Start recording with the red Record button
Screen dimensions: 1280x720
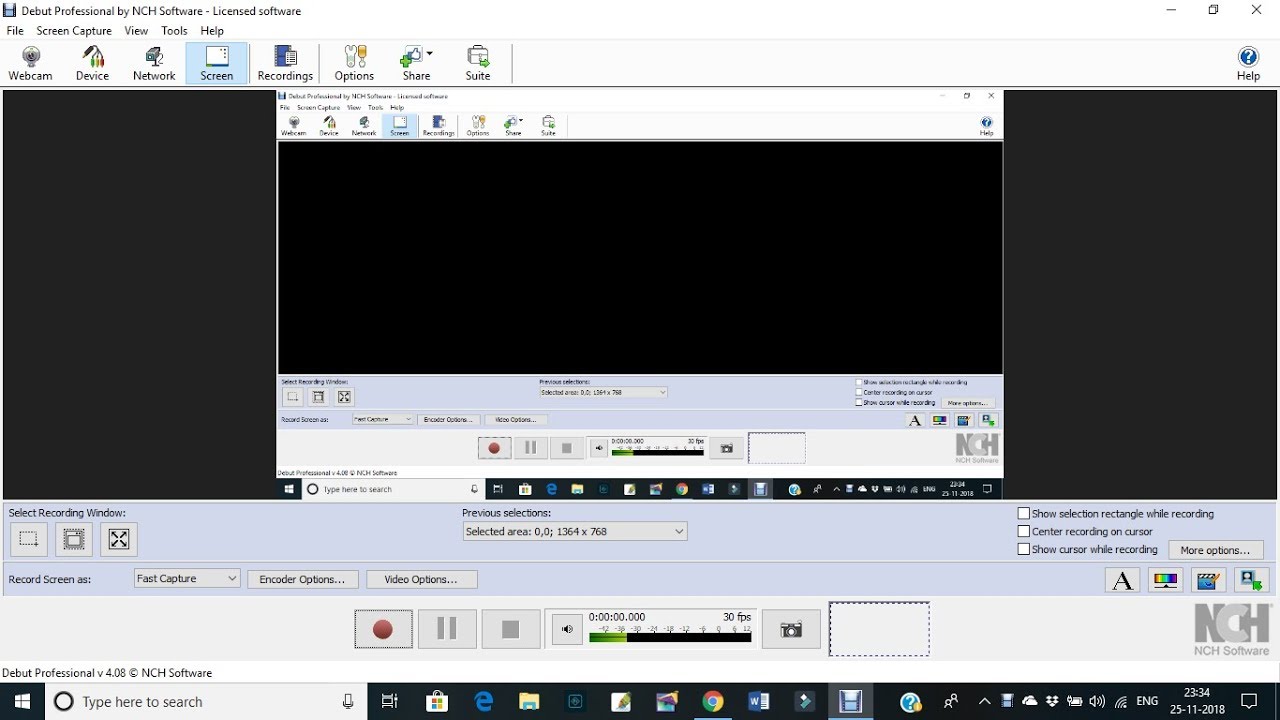383,630
